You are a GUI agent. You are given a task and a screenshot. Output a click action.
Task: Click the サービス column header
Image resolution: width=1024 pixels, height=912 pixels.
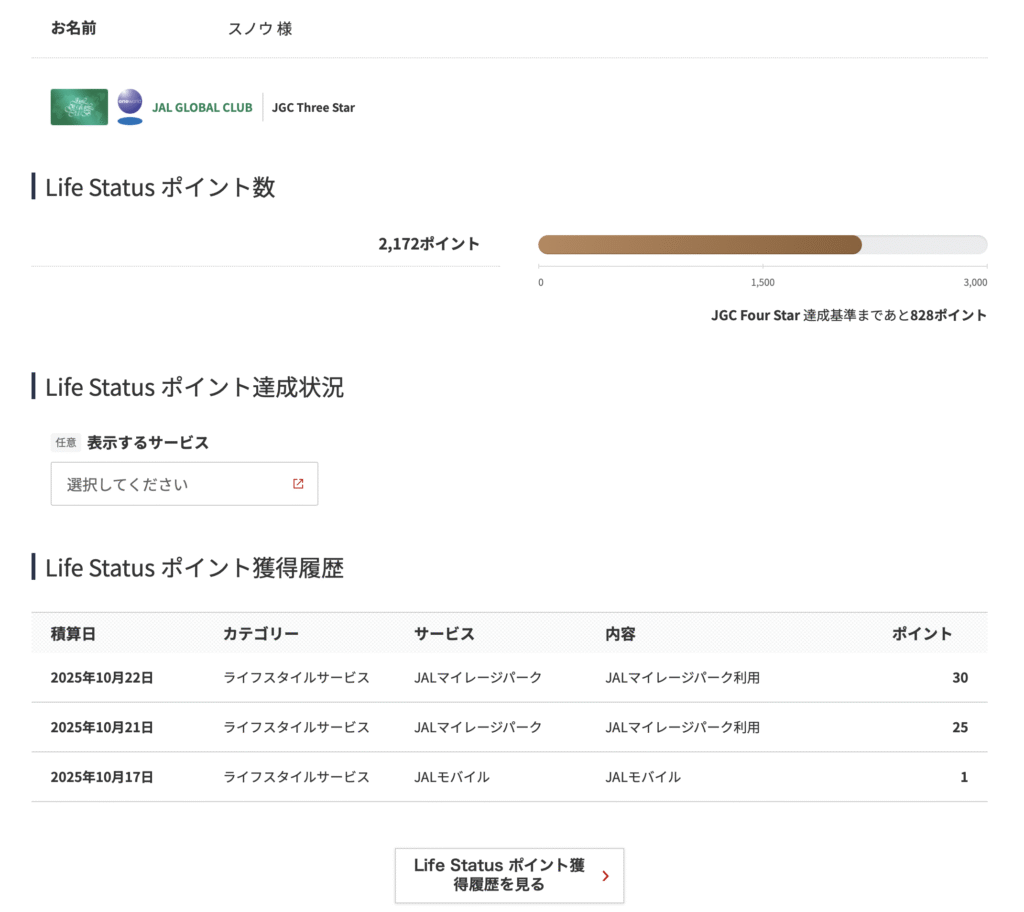pos(444,634)
